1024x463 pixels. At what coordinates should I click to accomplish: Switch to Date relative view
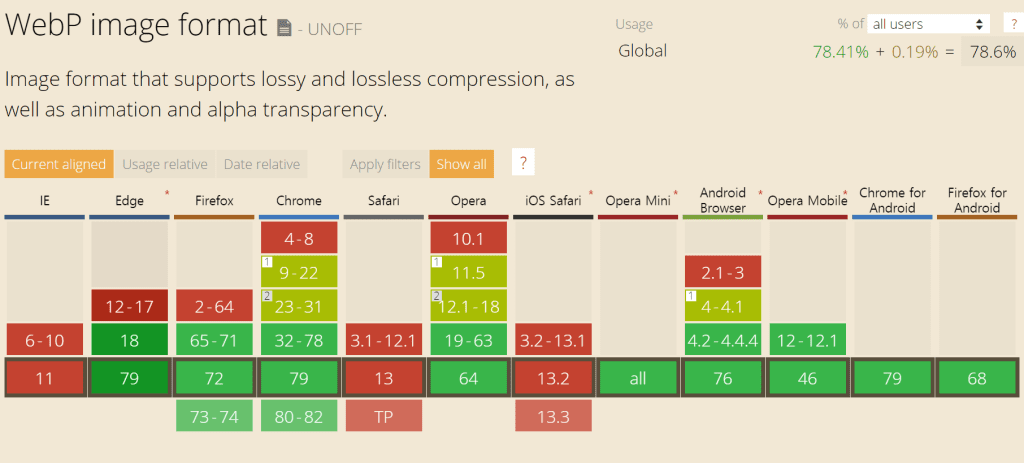261,164
